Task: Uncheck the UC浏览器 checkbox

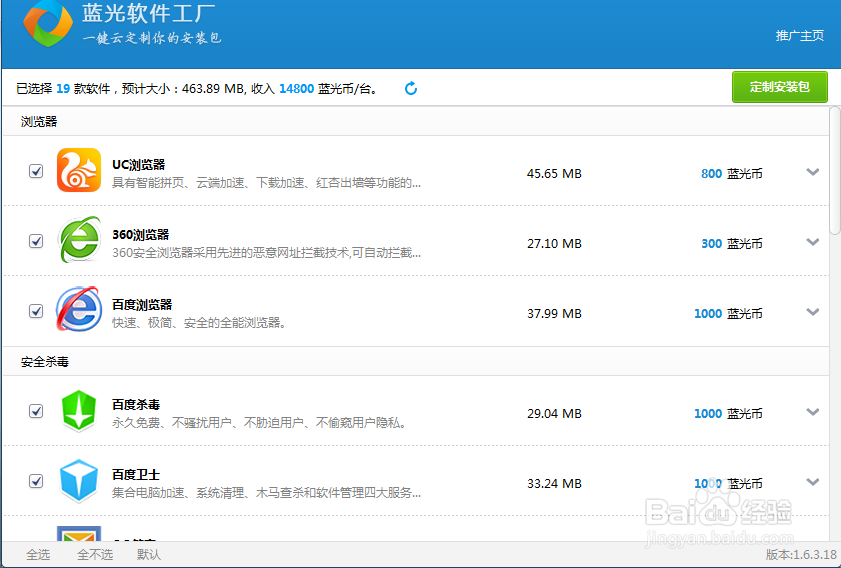Action: point(36,171)
